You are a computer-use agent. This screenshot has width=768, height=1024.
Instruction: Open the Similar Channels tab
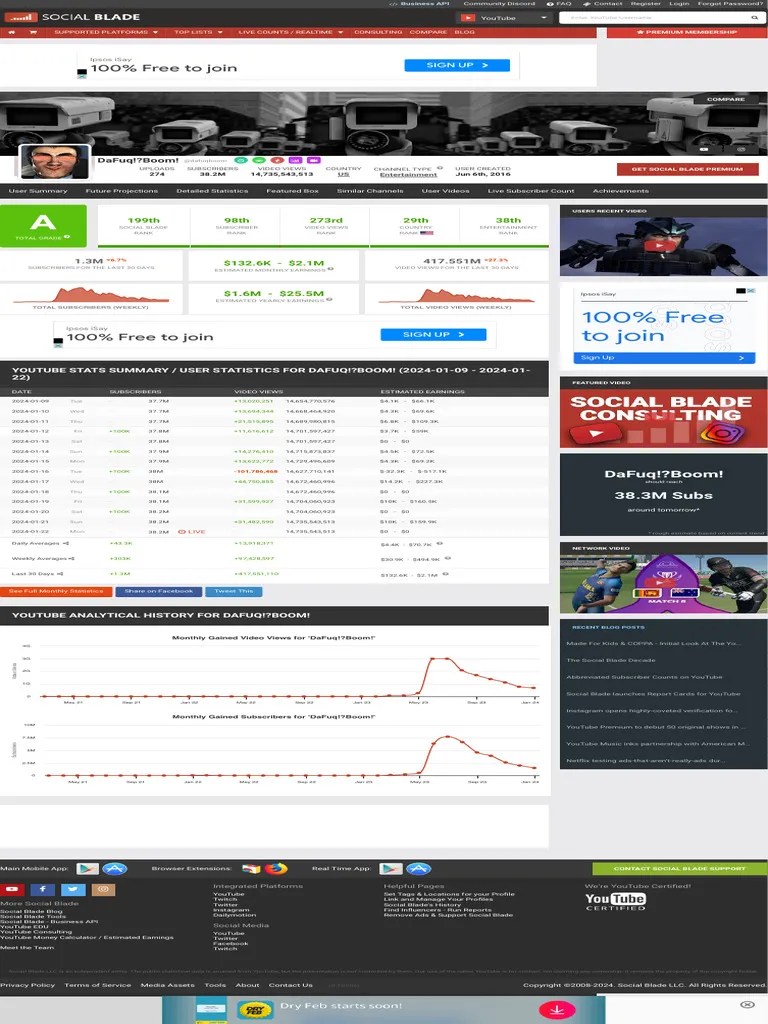pyautogui.click(x=370, y=191)
